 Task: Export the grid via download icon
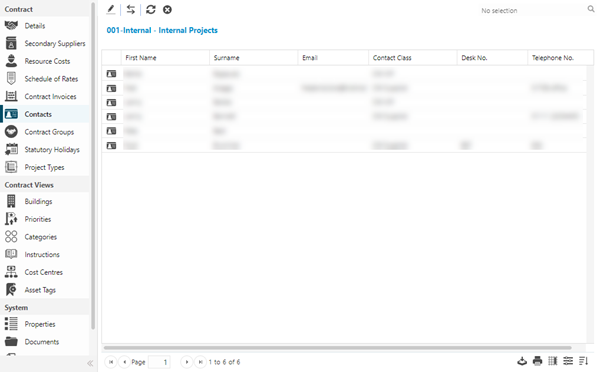(522, 361)
